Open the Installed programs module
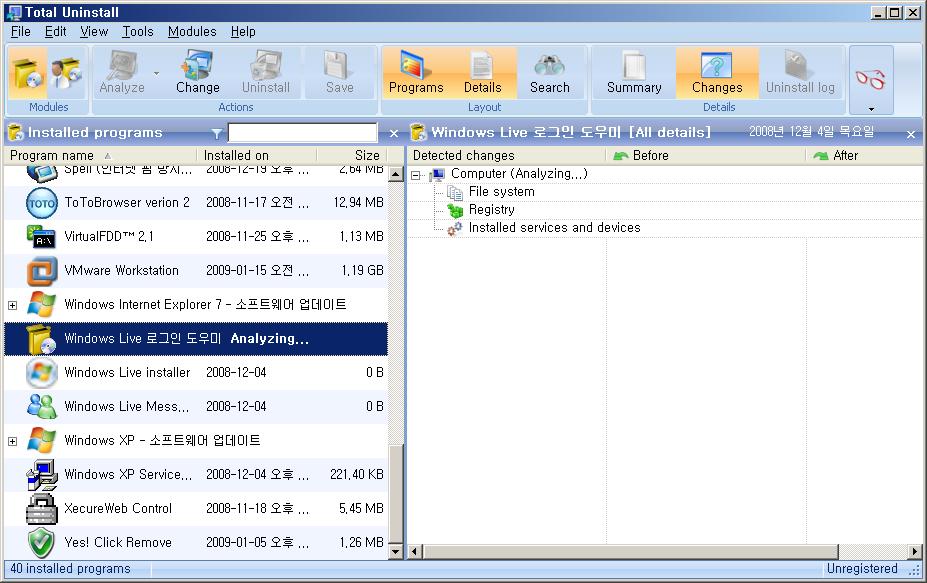Screen dimensions: 927x583 pos(27,73)
